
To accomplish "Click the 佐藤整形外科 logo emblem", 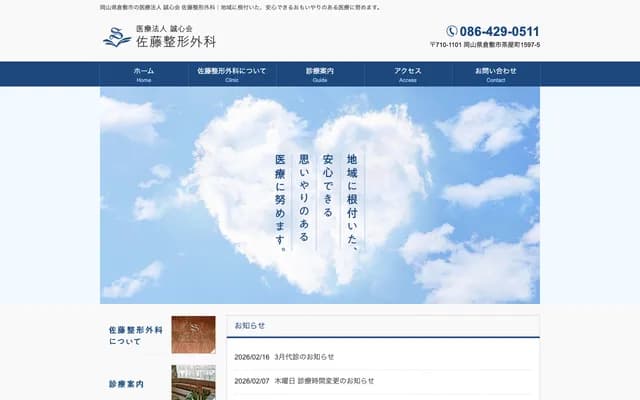I will tap(117, 37).
